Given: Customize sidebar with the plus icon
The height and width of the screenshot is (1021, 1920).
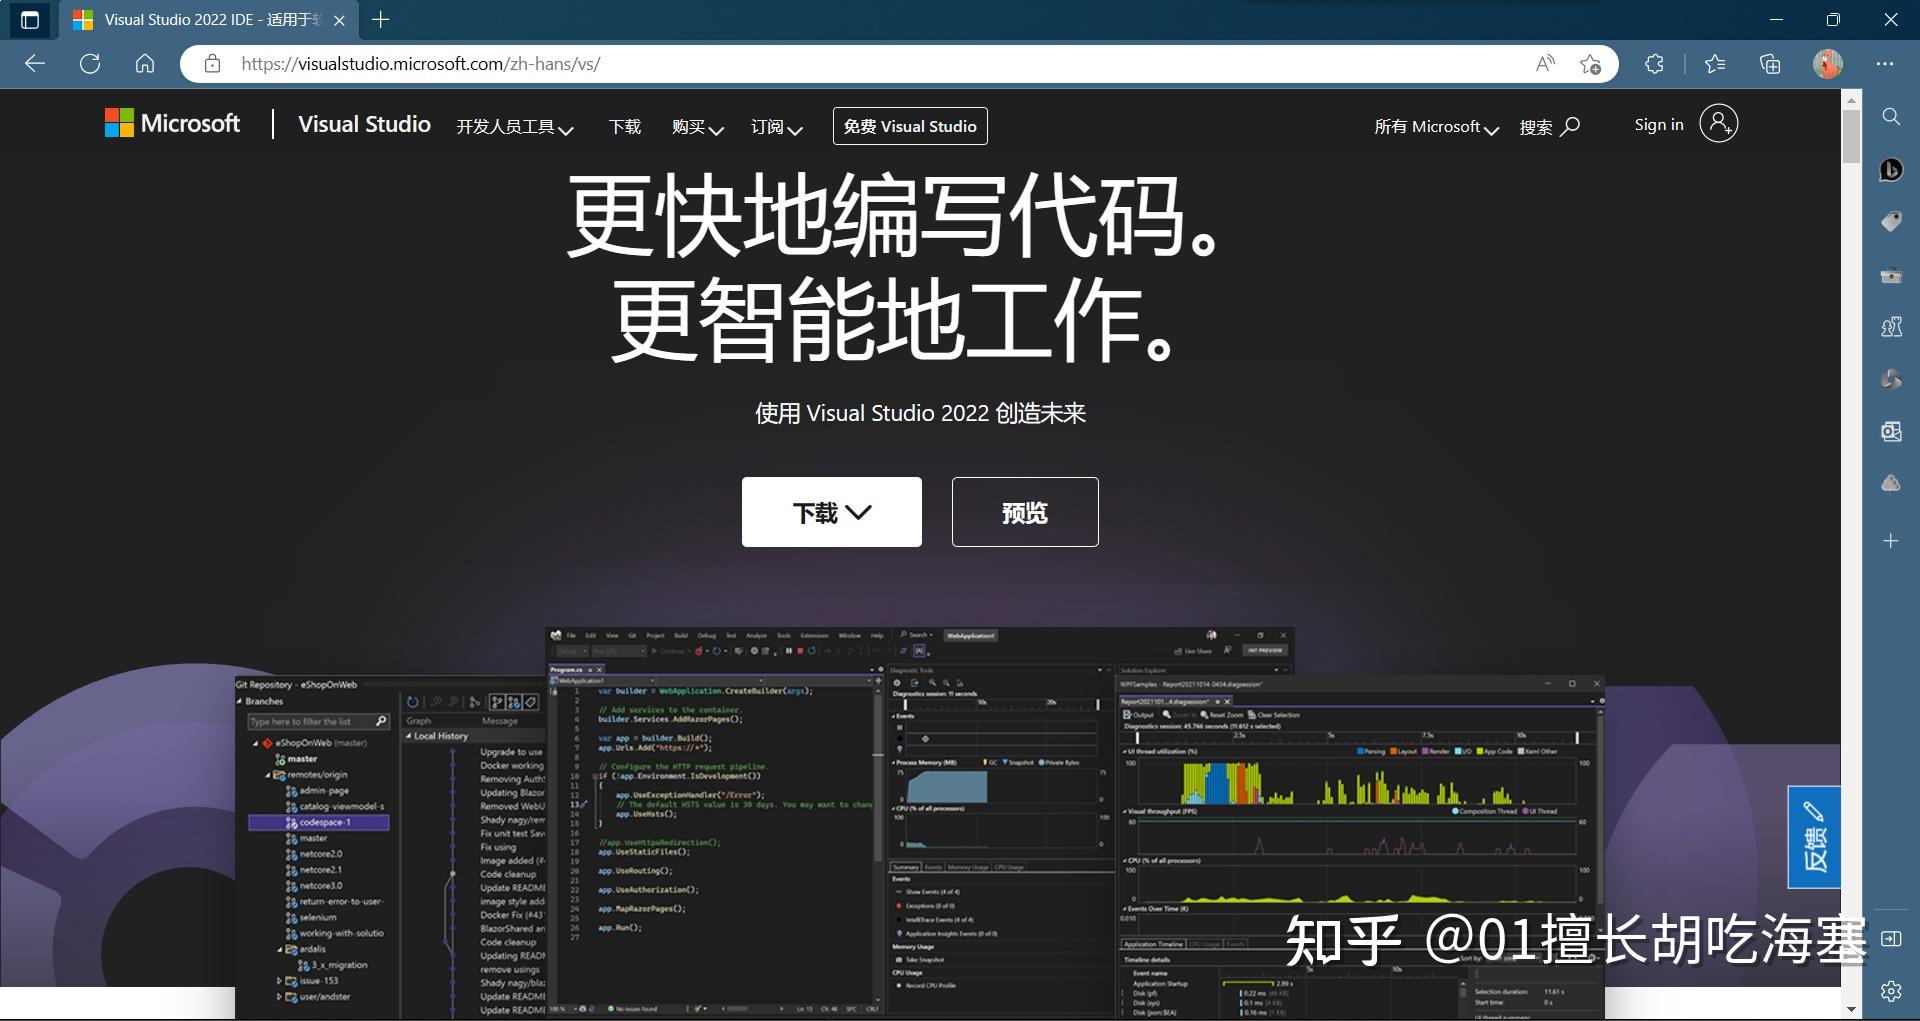Looking at the screenshot, I should tap(1891, 541).
